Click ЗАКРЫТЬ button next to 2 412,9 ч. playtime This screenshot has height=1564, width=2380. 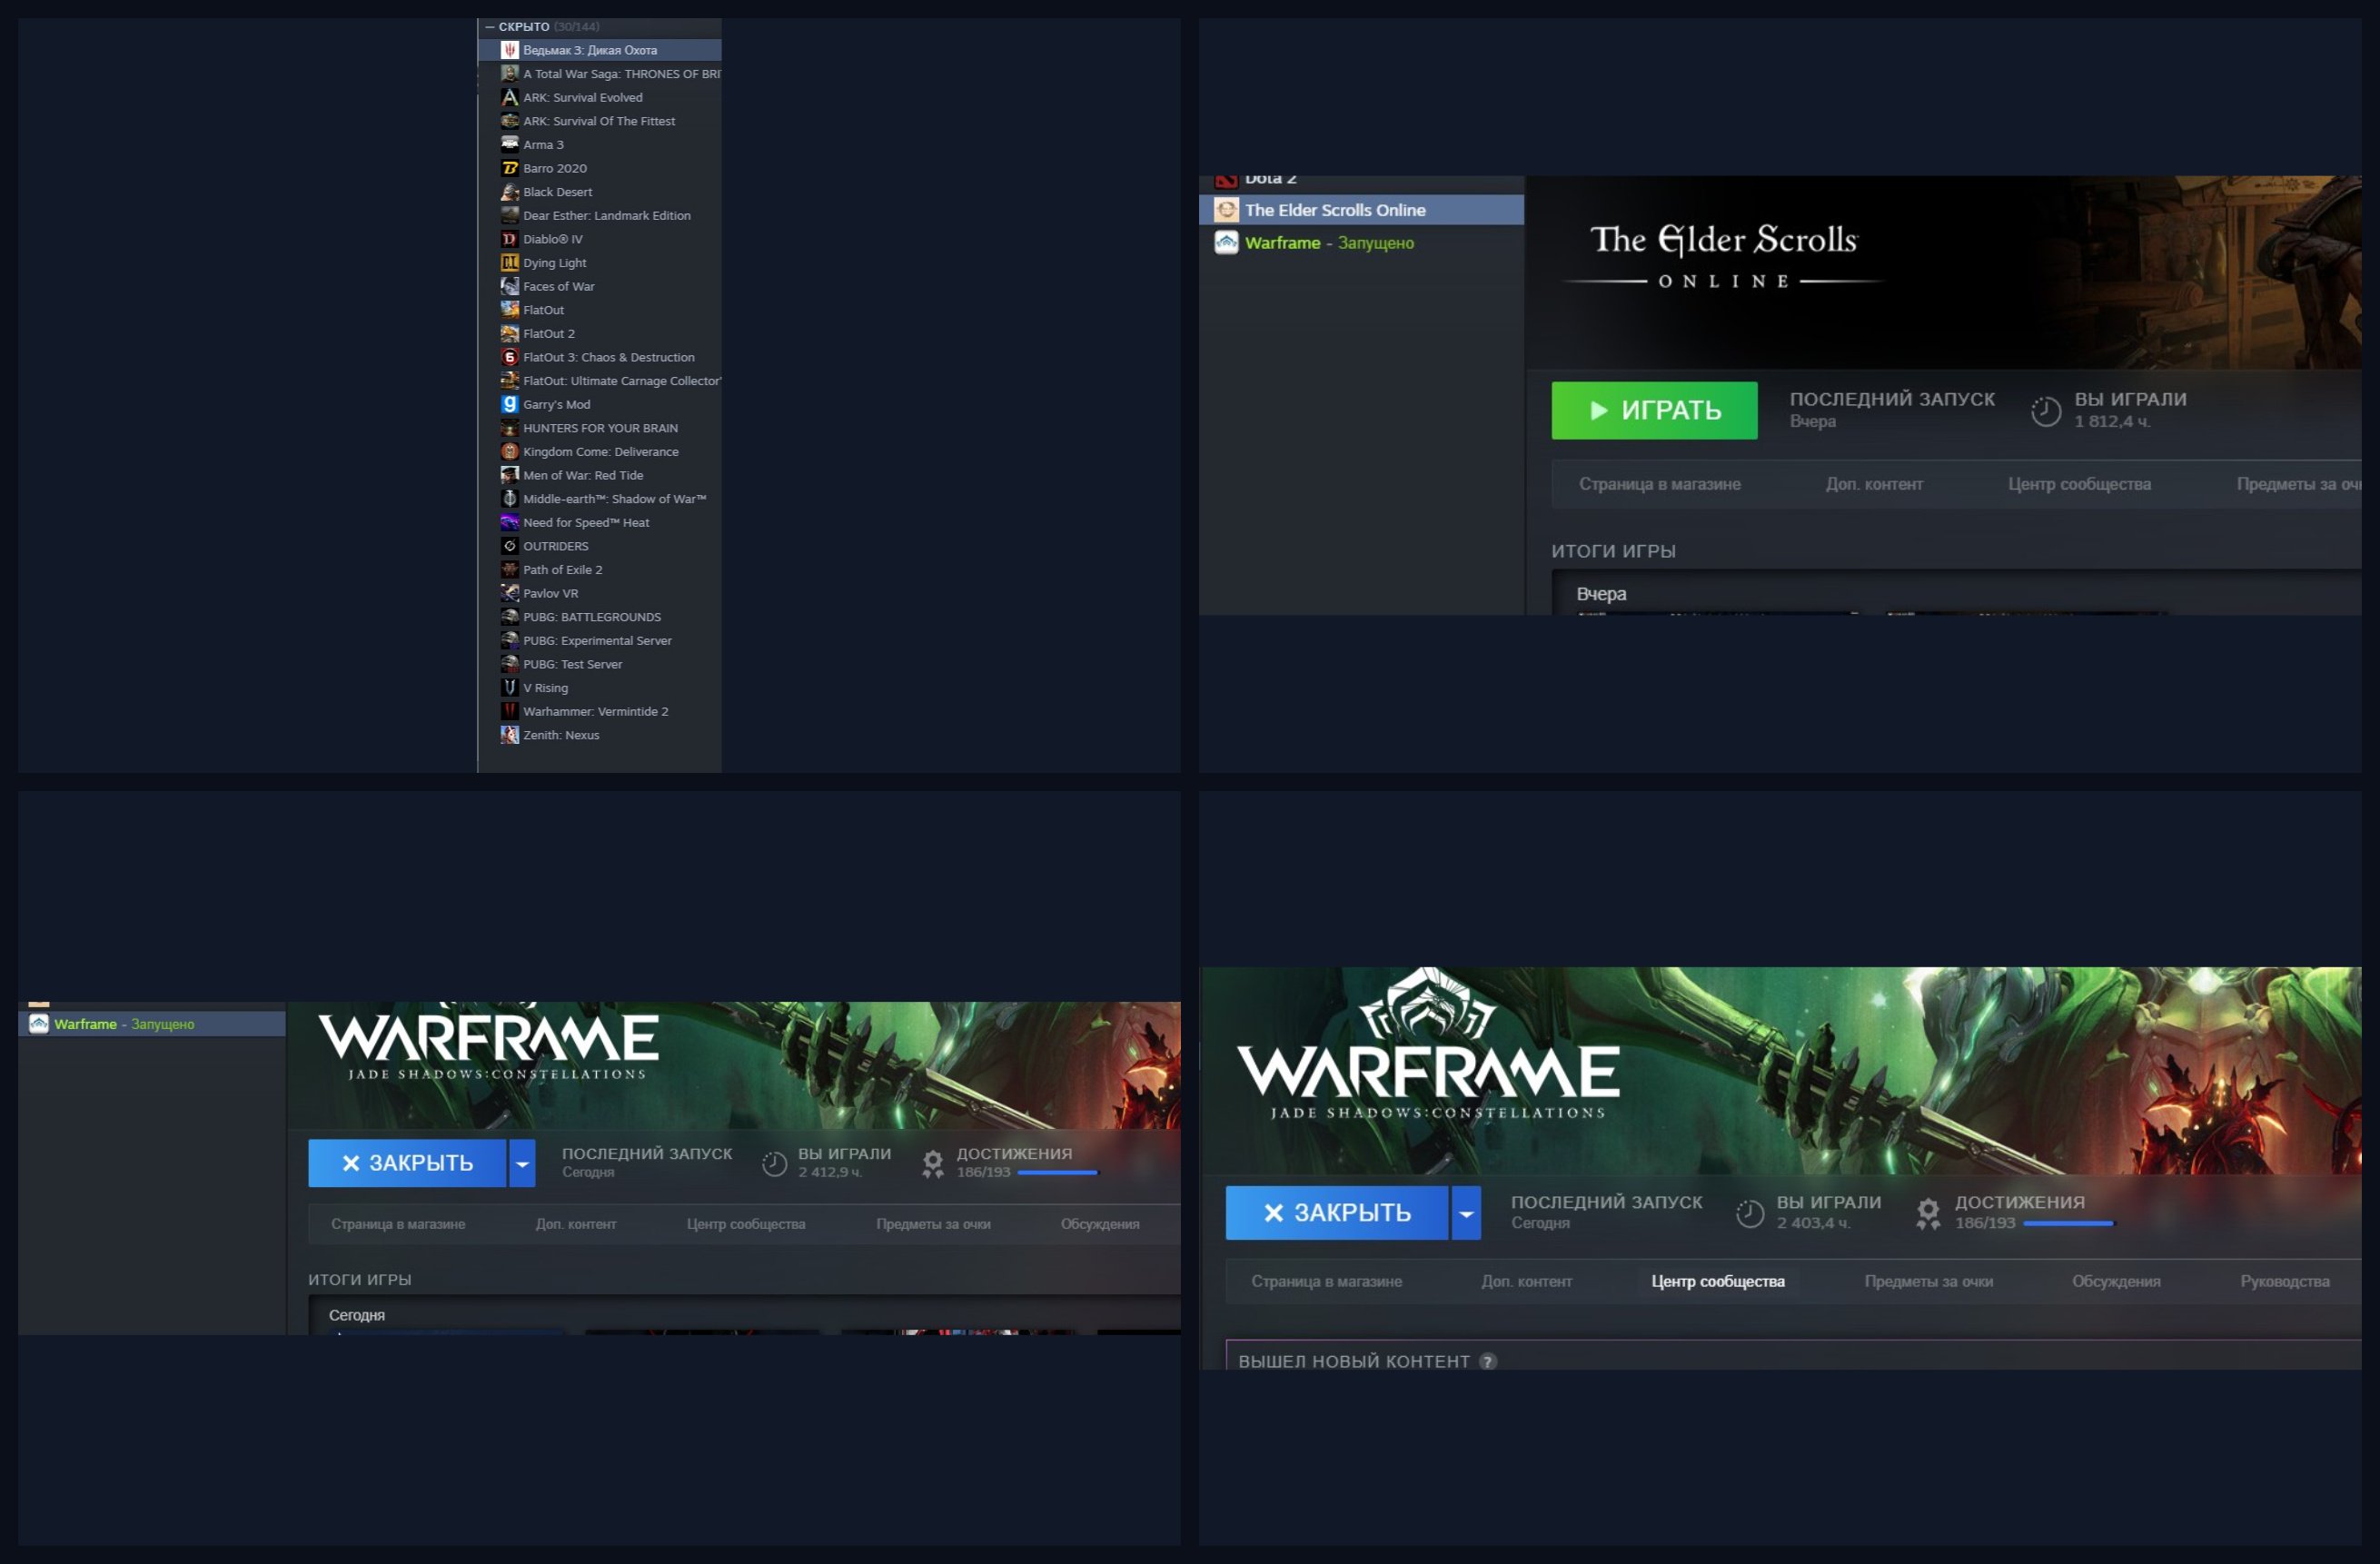(407, 1163)
